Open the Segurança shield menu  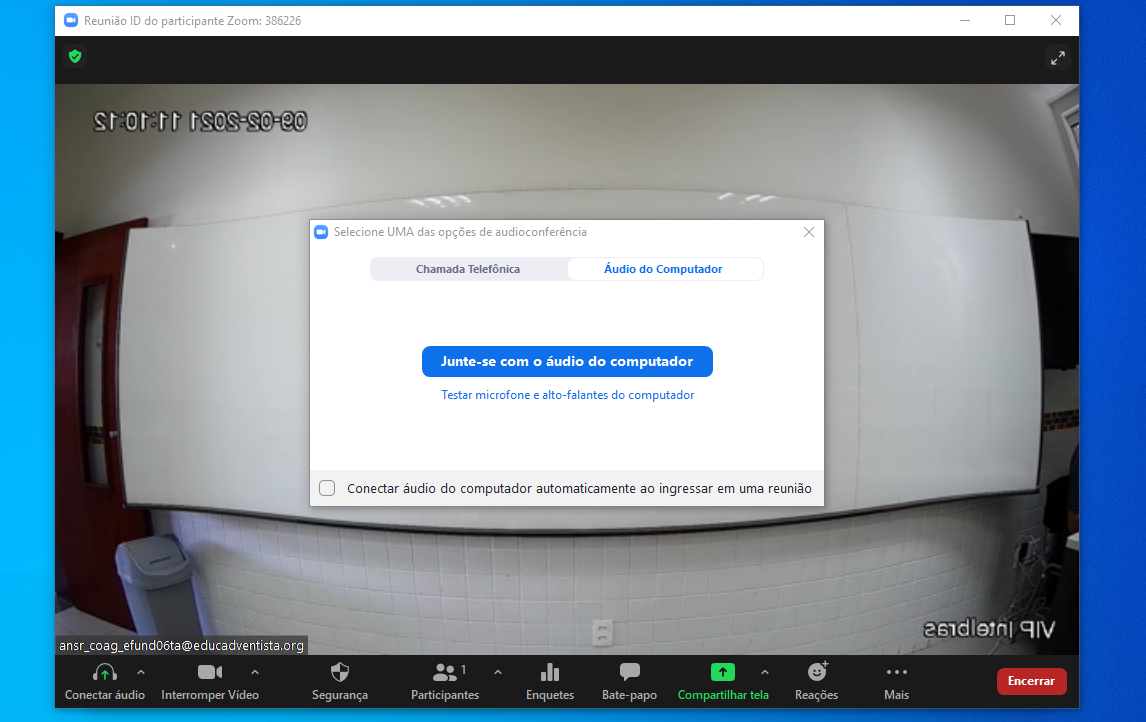coord(340,673)
